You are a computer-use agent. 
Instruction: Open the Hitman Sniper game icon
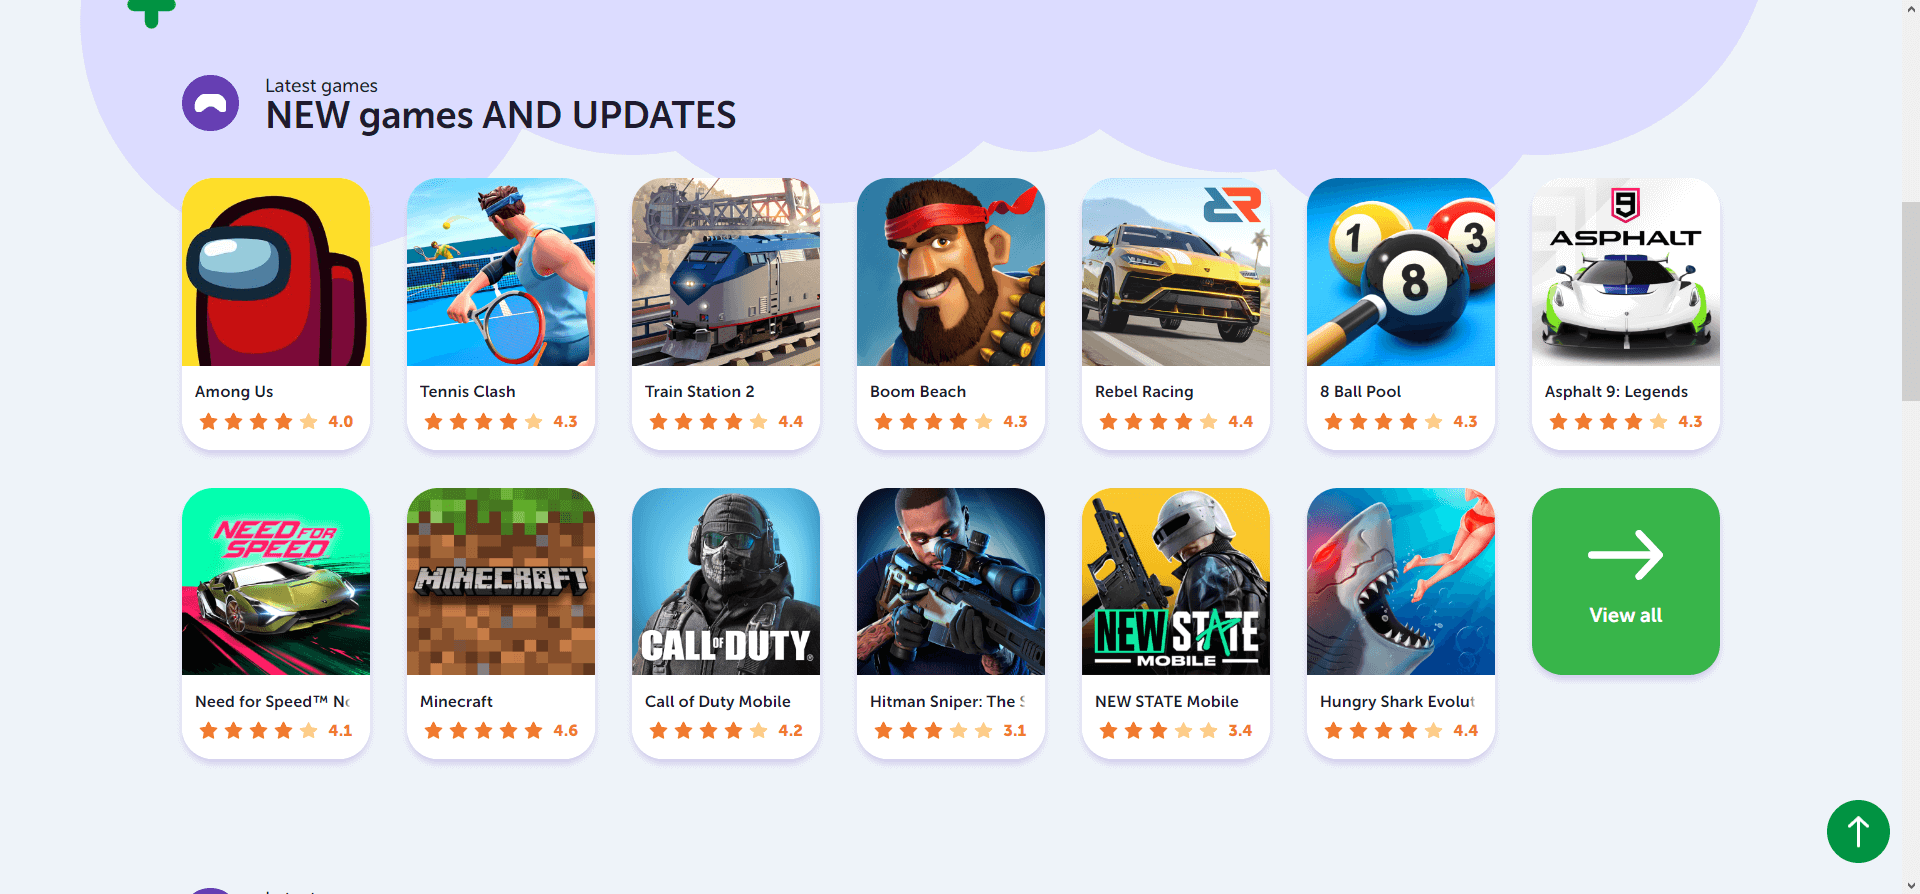click(951, 581)
